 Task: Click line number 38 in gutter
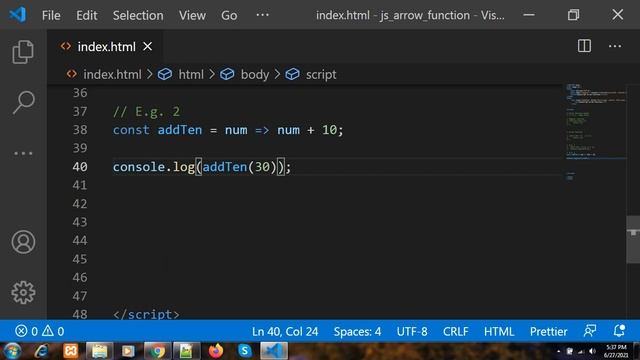(x=80, y=130)
